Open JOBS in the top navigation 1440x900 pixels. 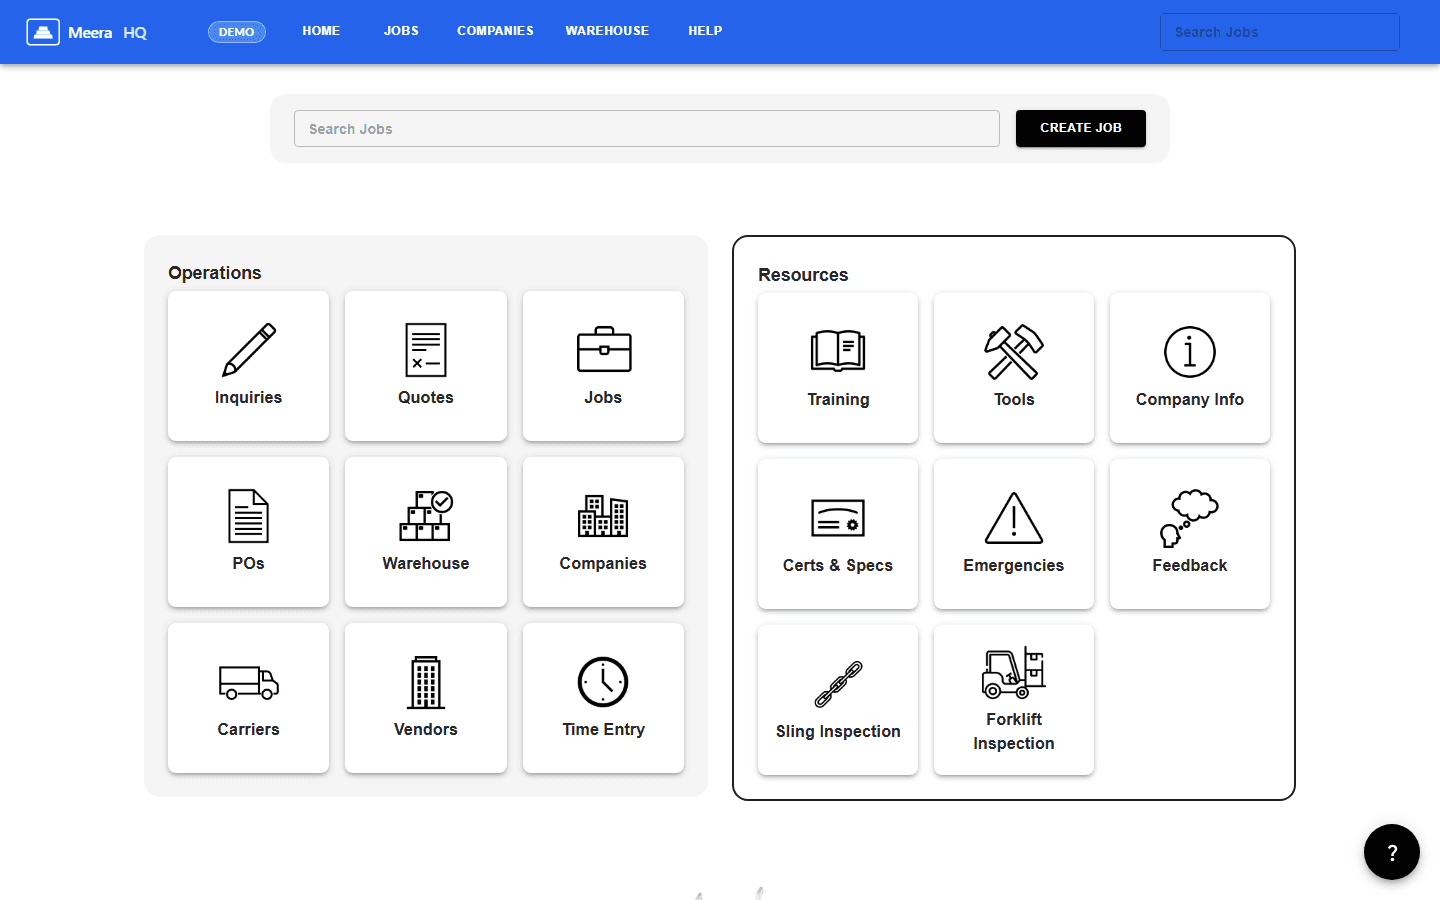pos(401,31)
